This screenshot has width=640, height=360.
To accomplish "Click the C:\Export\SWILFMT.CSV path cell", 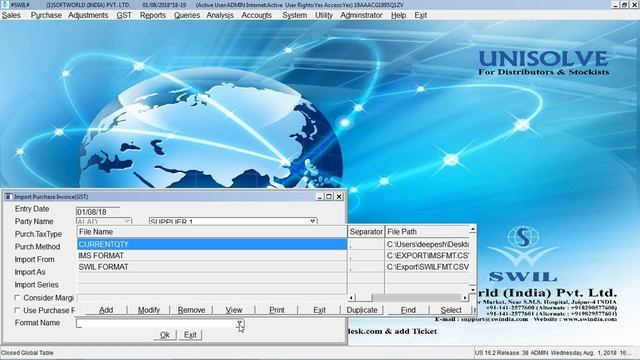I will click(x=427, y=267).
